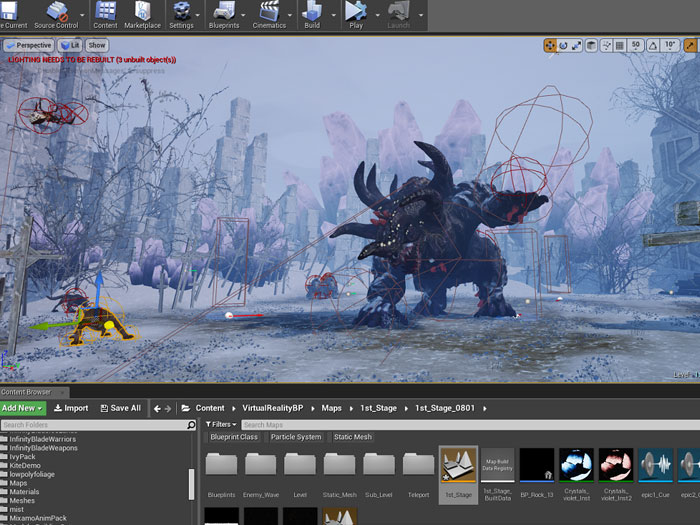The image size is (700, 525).
Task: Open the Enemy_Wave folder
Action: tap(261, 475)
